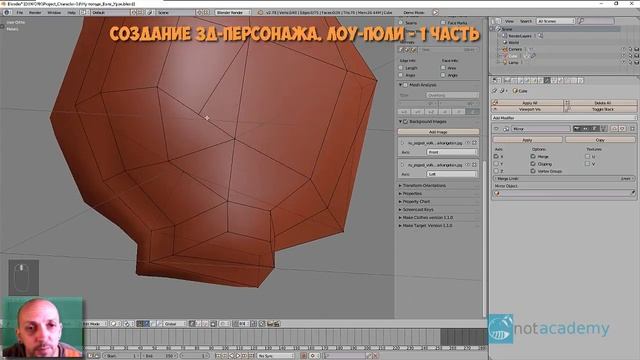Collapse the Background Images panel
The height and width of the screenshot is (360, 640).
coord(400,122)
